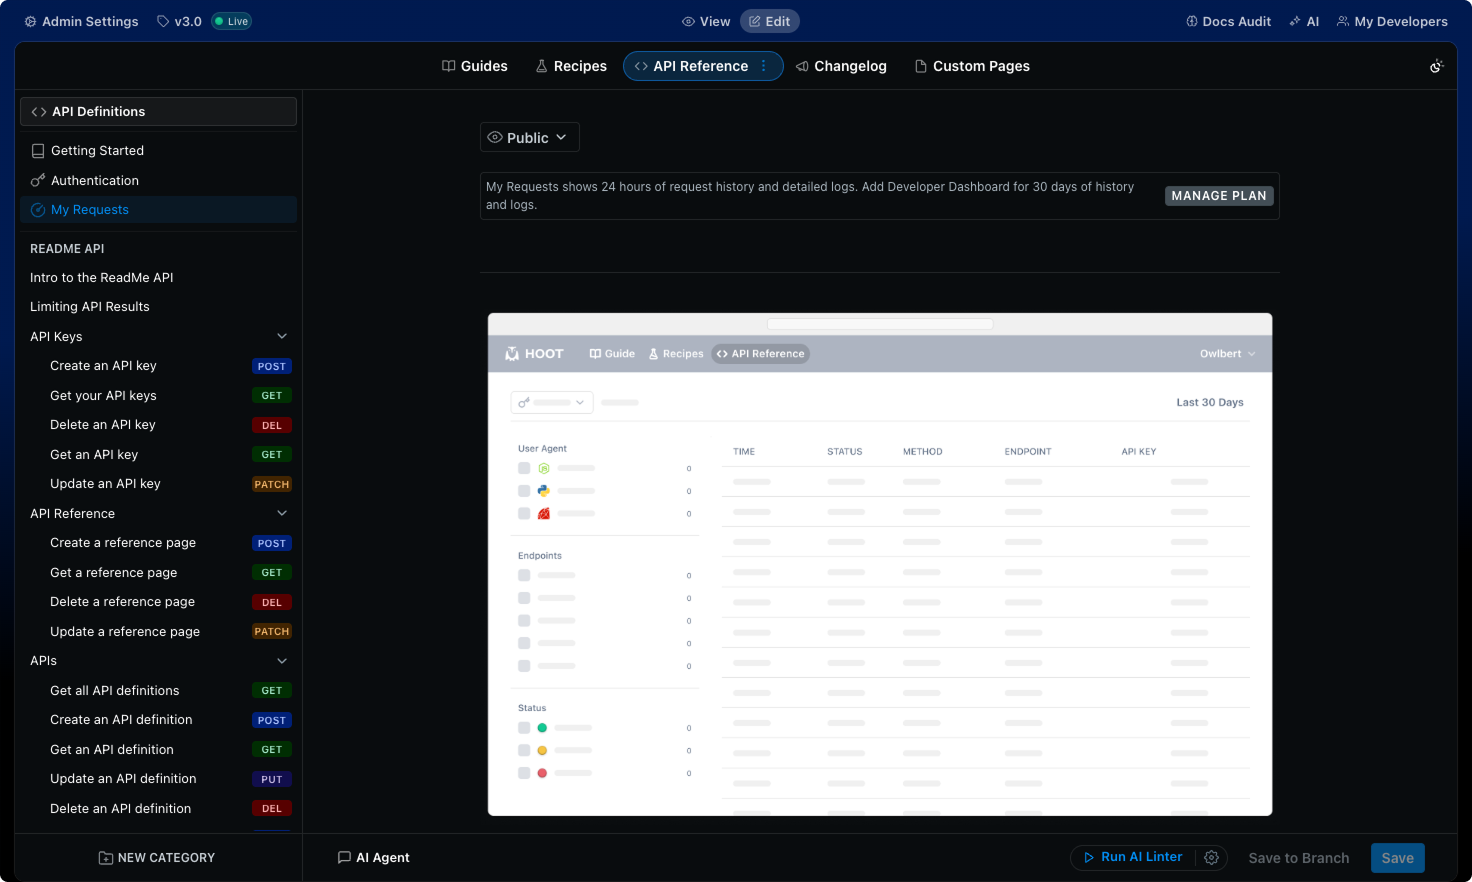The image size is (1472, 882).
Task: Check the first Endpoints checkbox in preview
Action: pyautogui.click(x=524, y=575)
